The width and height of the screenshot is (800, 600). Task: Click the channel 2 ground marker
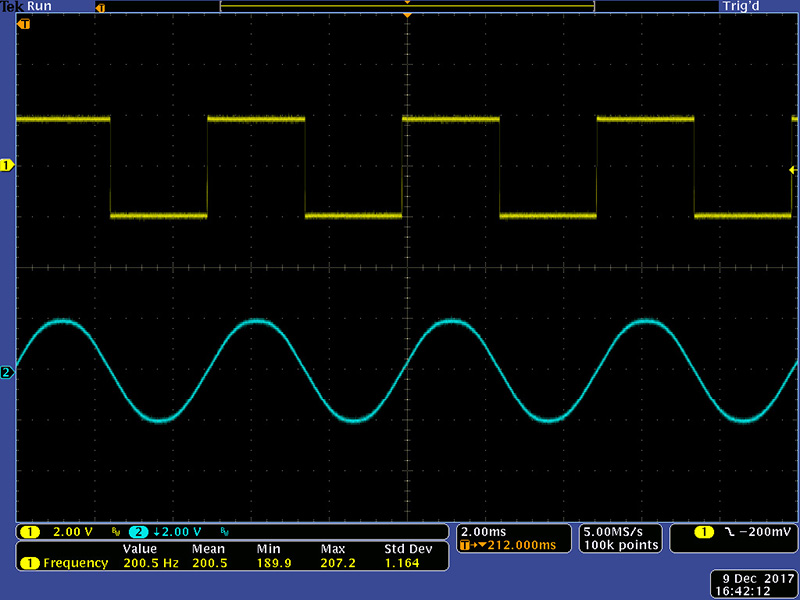[x=7, y=373]
